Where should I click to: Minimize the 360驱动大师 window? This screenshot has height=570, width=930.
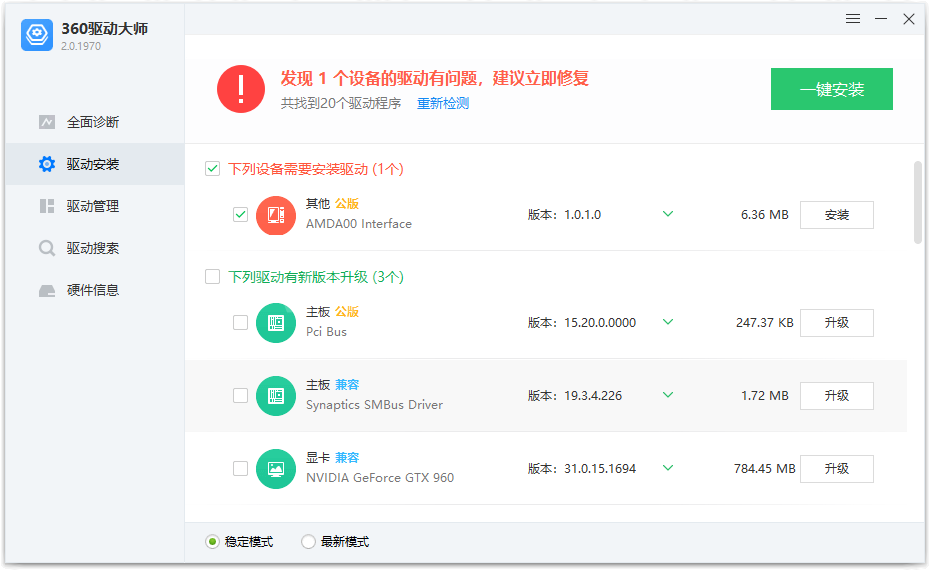(881, 19)
